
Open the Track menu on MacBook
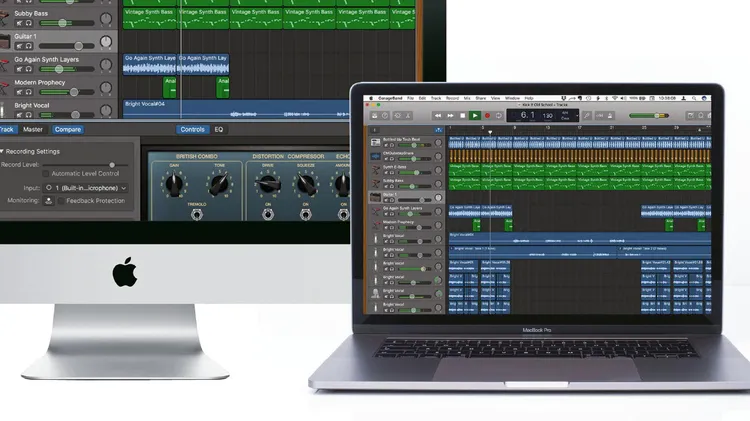coord(436,98)
